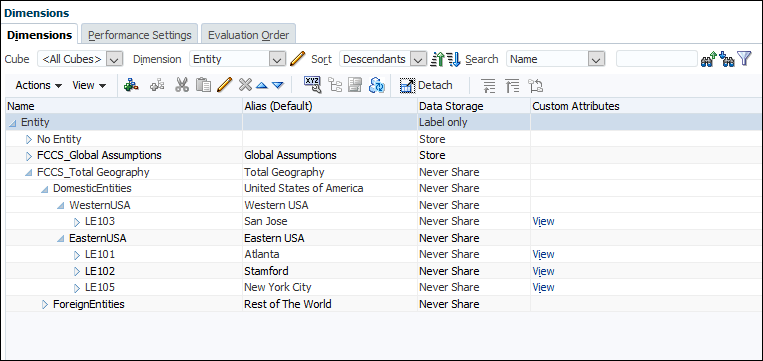Click the alias cell 'New York City'
The width and height of the screenshot is (763, 361).
click(278, 287)
